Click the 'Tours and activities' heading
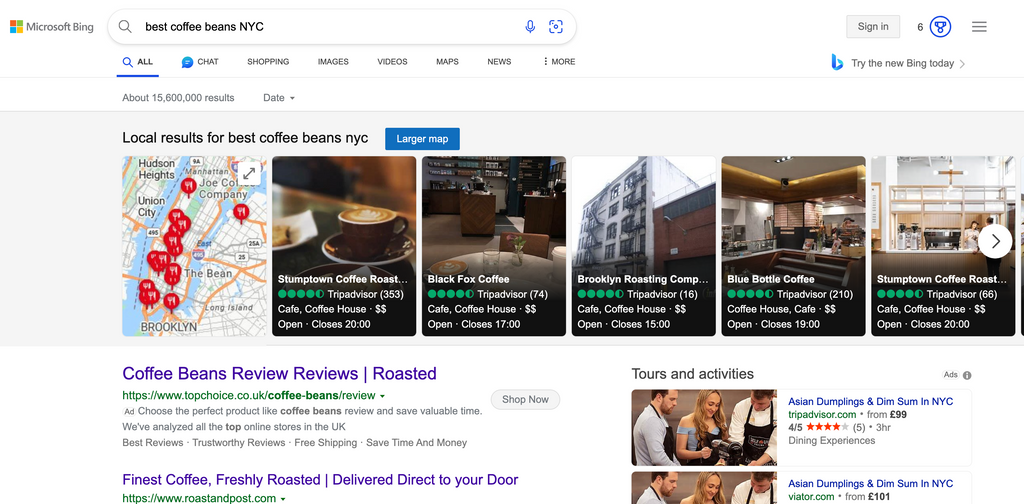 692,374
